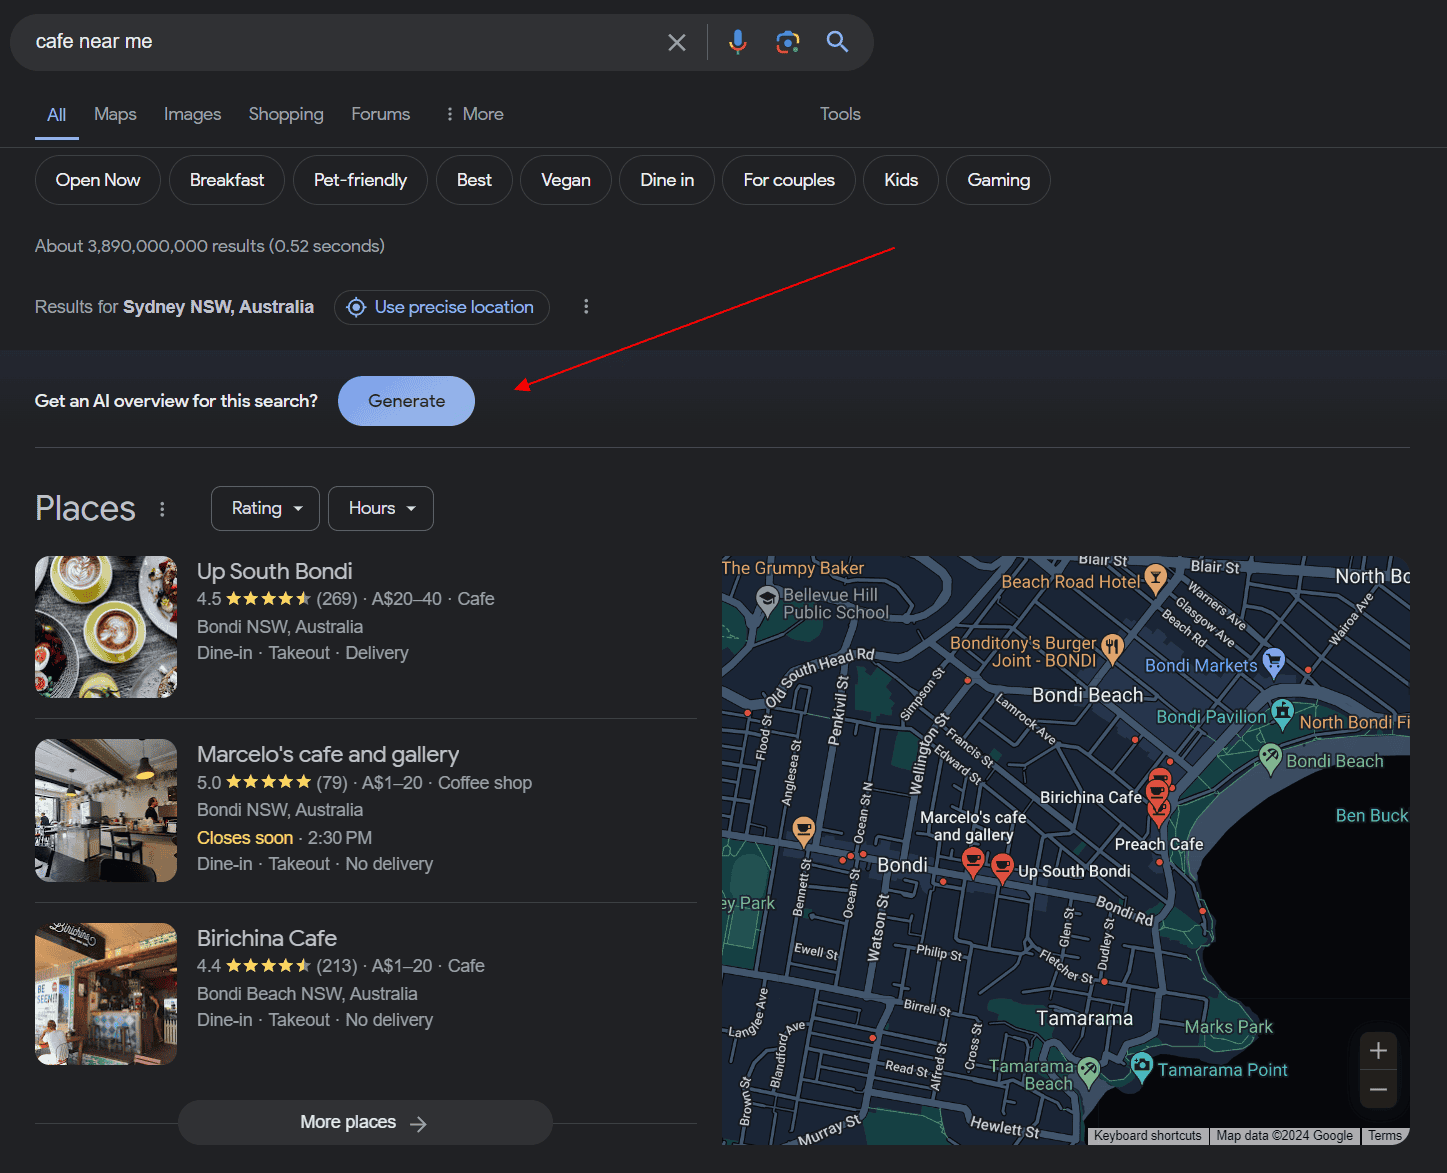Zoom in on the map

(x=1378, y=1051)
